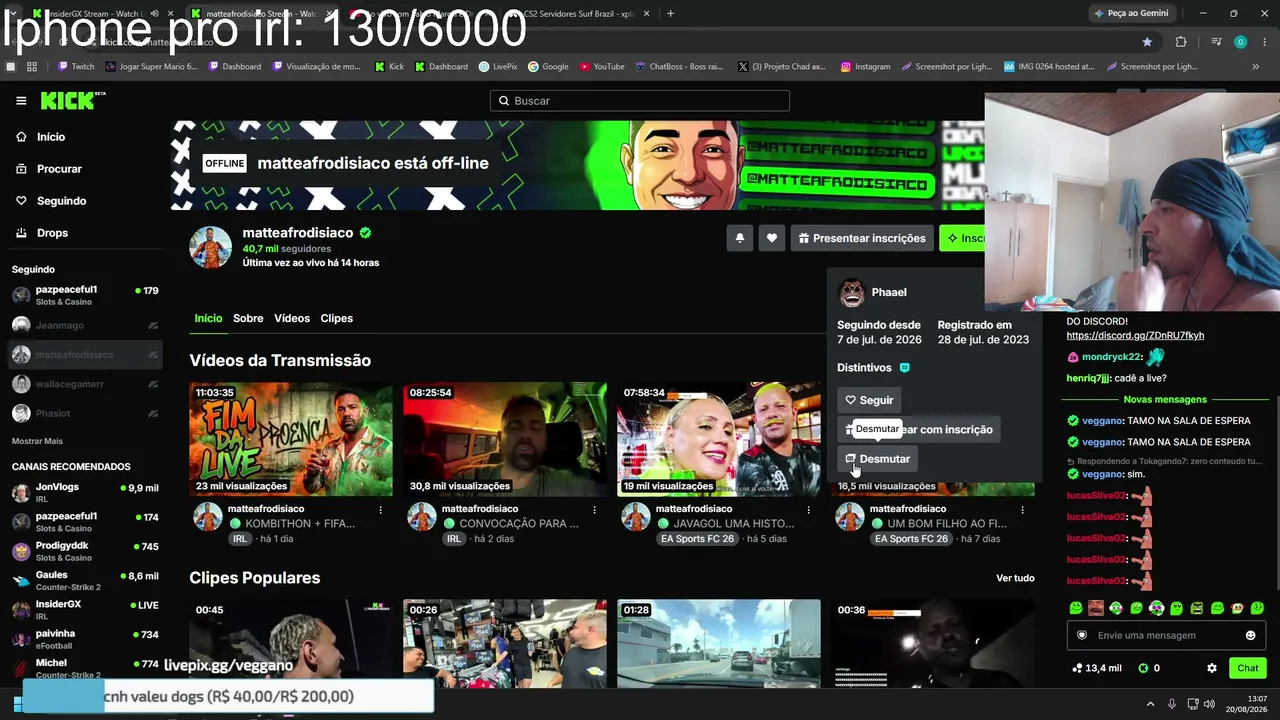Open chat settings gear
This screenshot has height=720, width=1280.
(x=1212, y=668)
